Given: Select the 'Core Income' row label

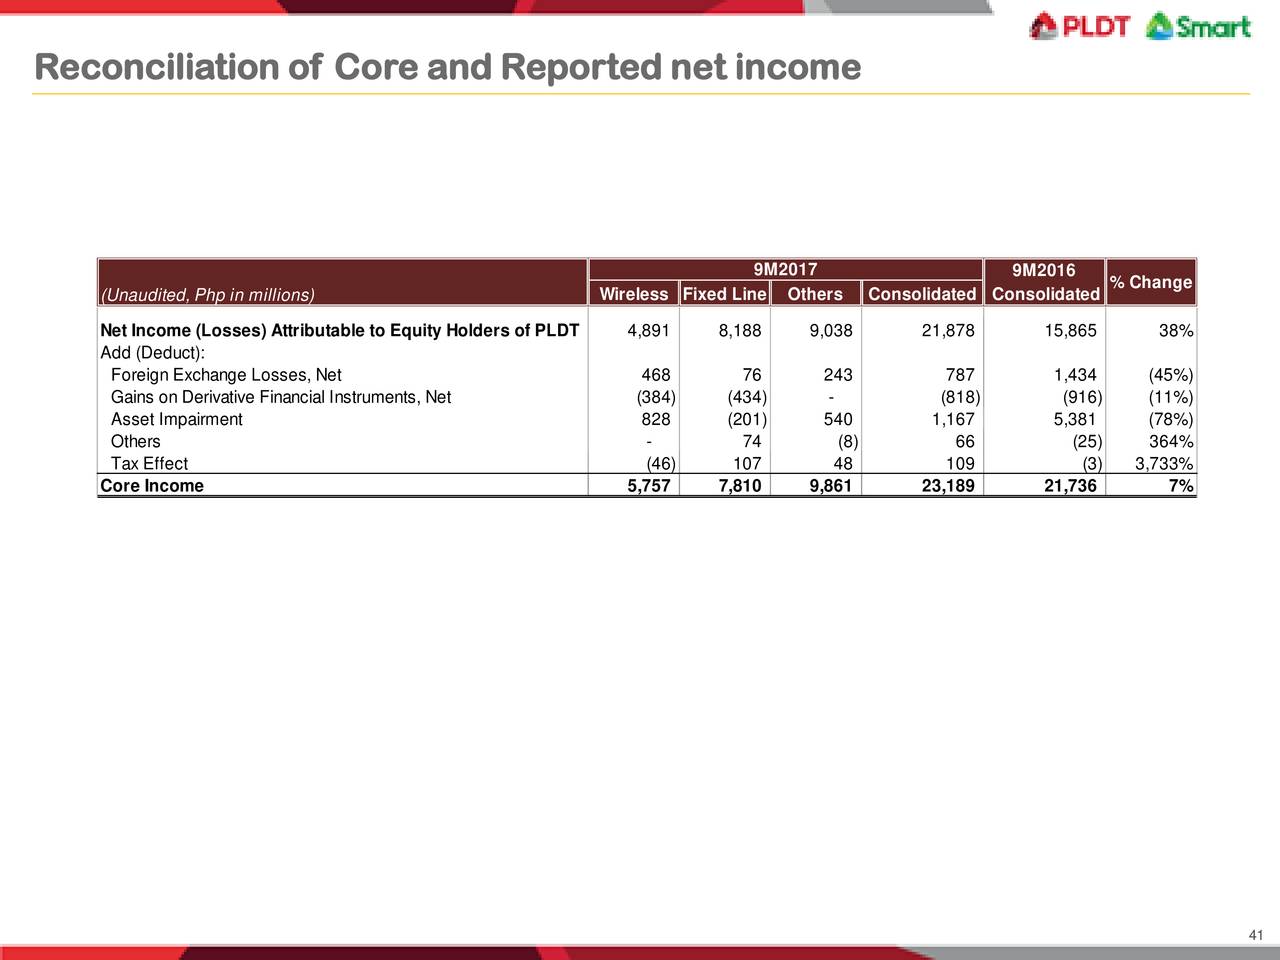Looking at the screenshot, I should [152, 486].
